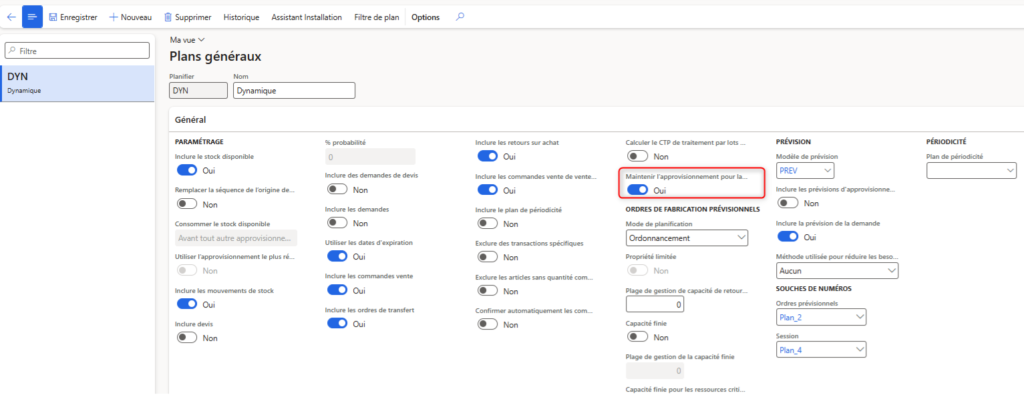Click the Enregistrer save icon

click(53, 17)
